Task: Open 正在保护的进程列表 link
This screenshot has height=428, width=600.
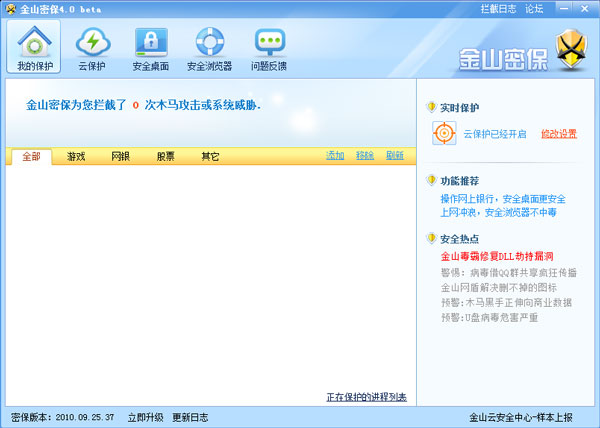Action: coord(366,397)
